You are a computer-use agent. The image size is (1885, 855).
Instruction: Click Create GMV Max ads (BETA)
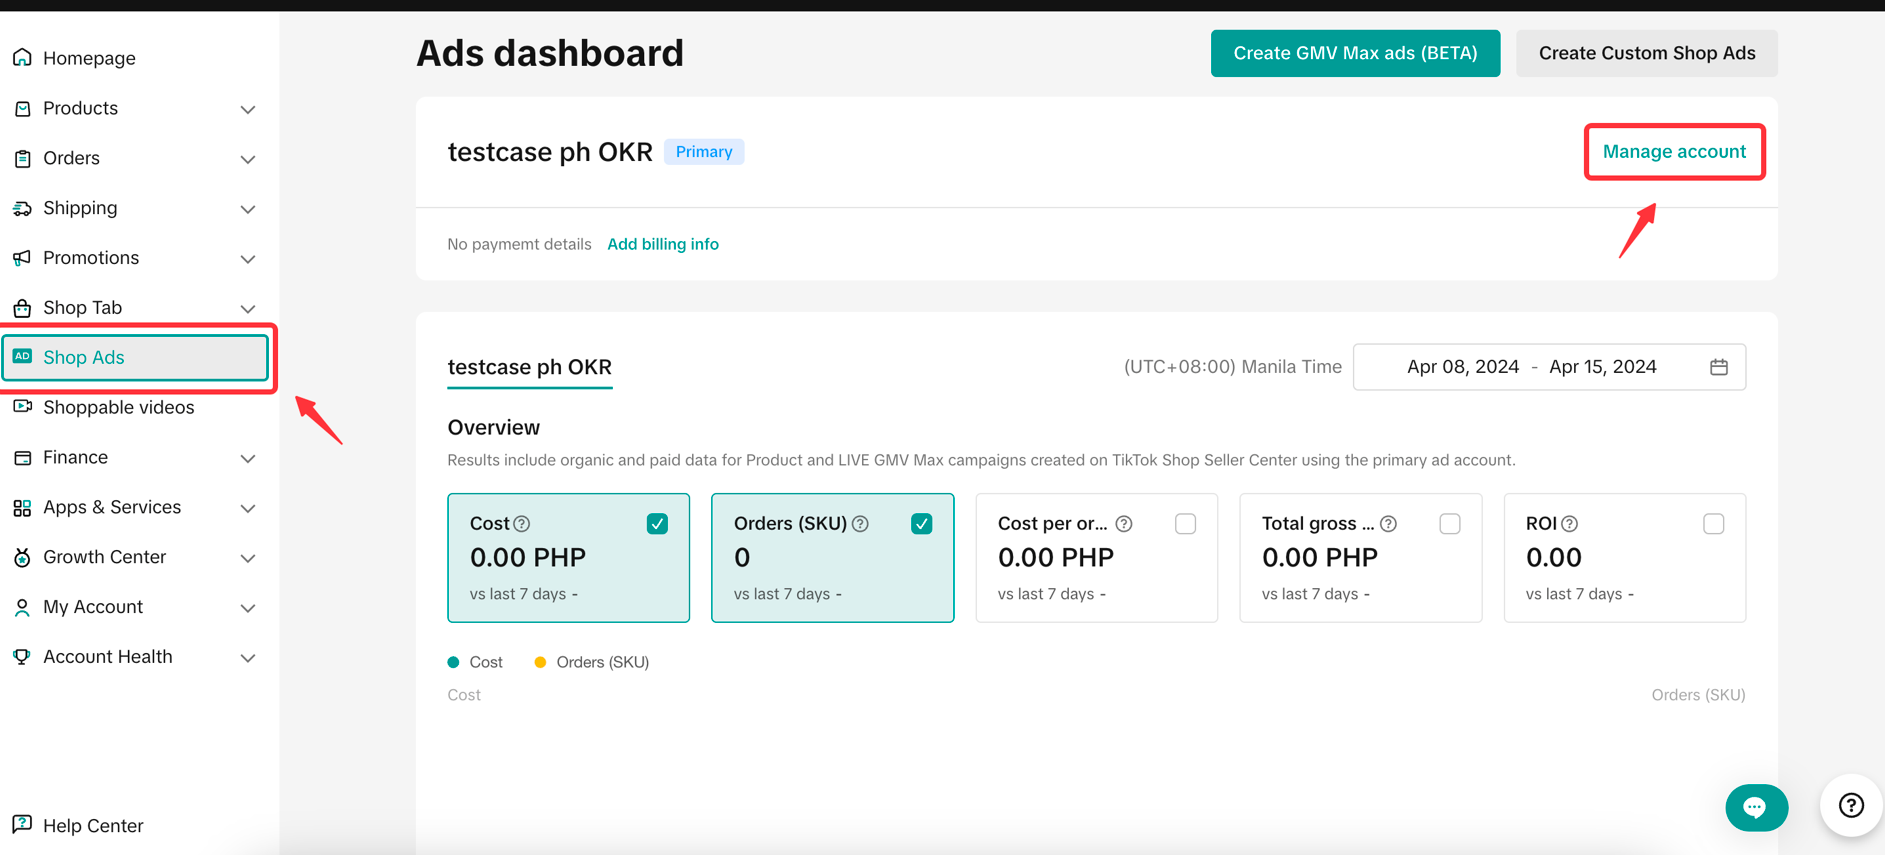pyautogui.click(x=1354, y=54)
